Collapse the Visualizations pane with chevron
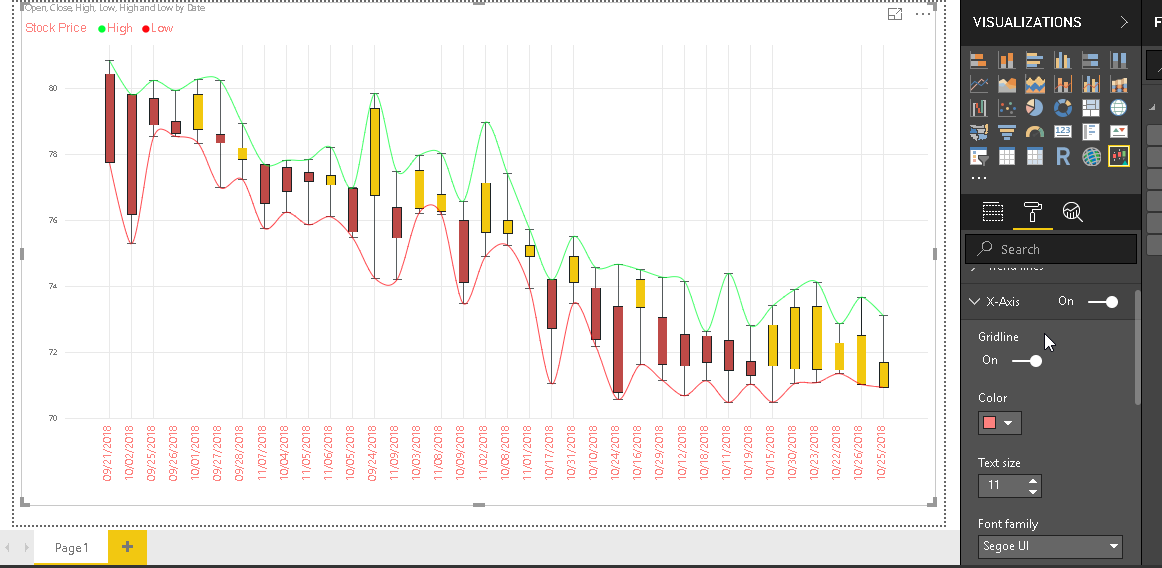The image size is (1162, 568). pos(1124,22)
